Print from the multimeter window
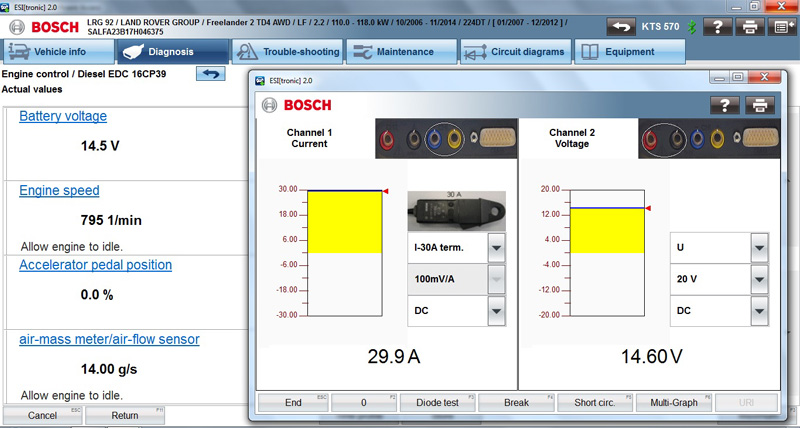The width and height of the screenshot is (800, 428). tap(760, 105)
